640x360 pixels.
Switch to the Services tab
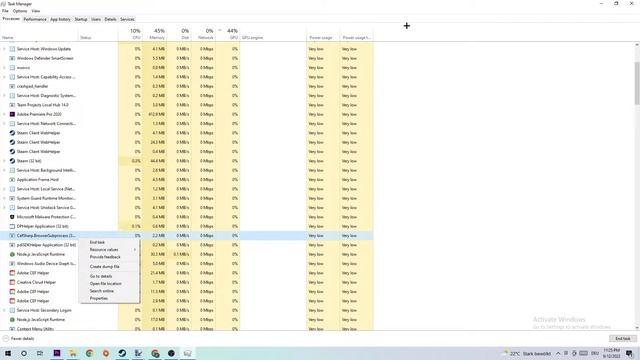(127, 19)
